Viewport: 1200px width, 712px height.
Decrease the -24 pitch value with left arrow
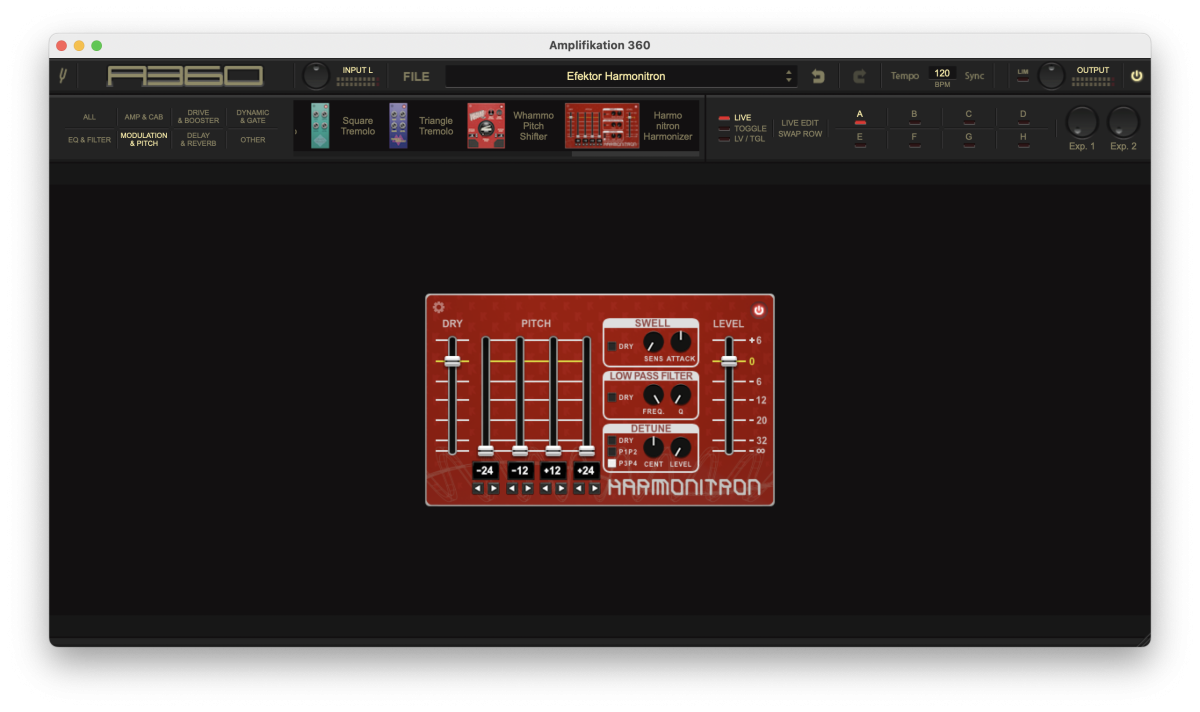[x=478, y=489]
